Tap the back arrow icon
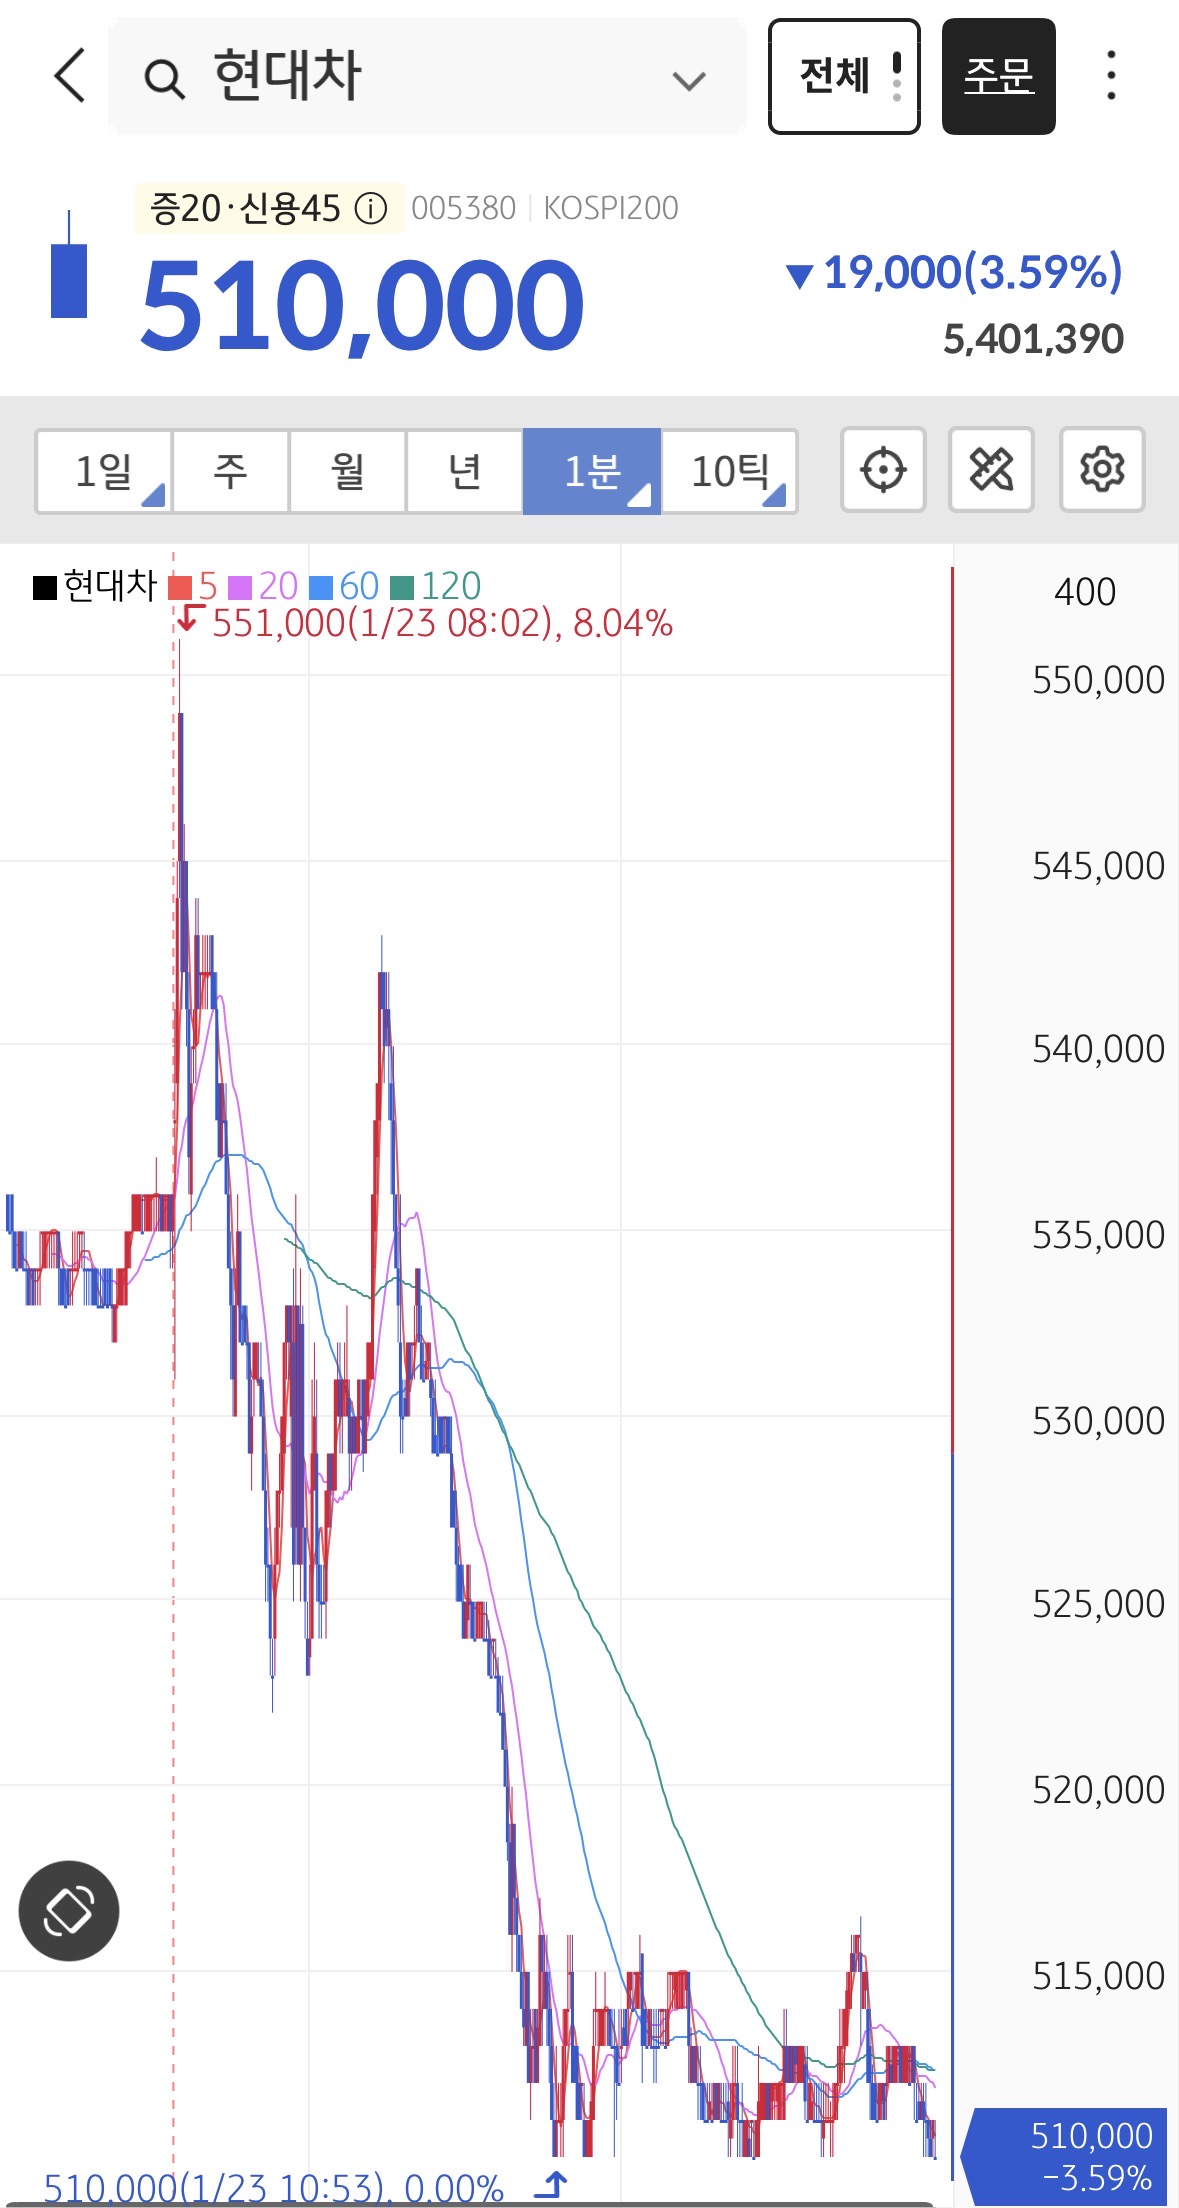This screenshot has height=2208, width=1179. (69, 76)
